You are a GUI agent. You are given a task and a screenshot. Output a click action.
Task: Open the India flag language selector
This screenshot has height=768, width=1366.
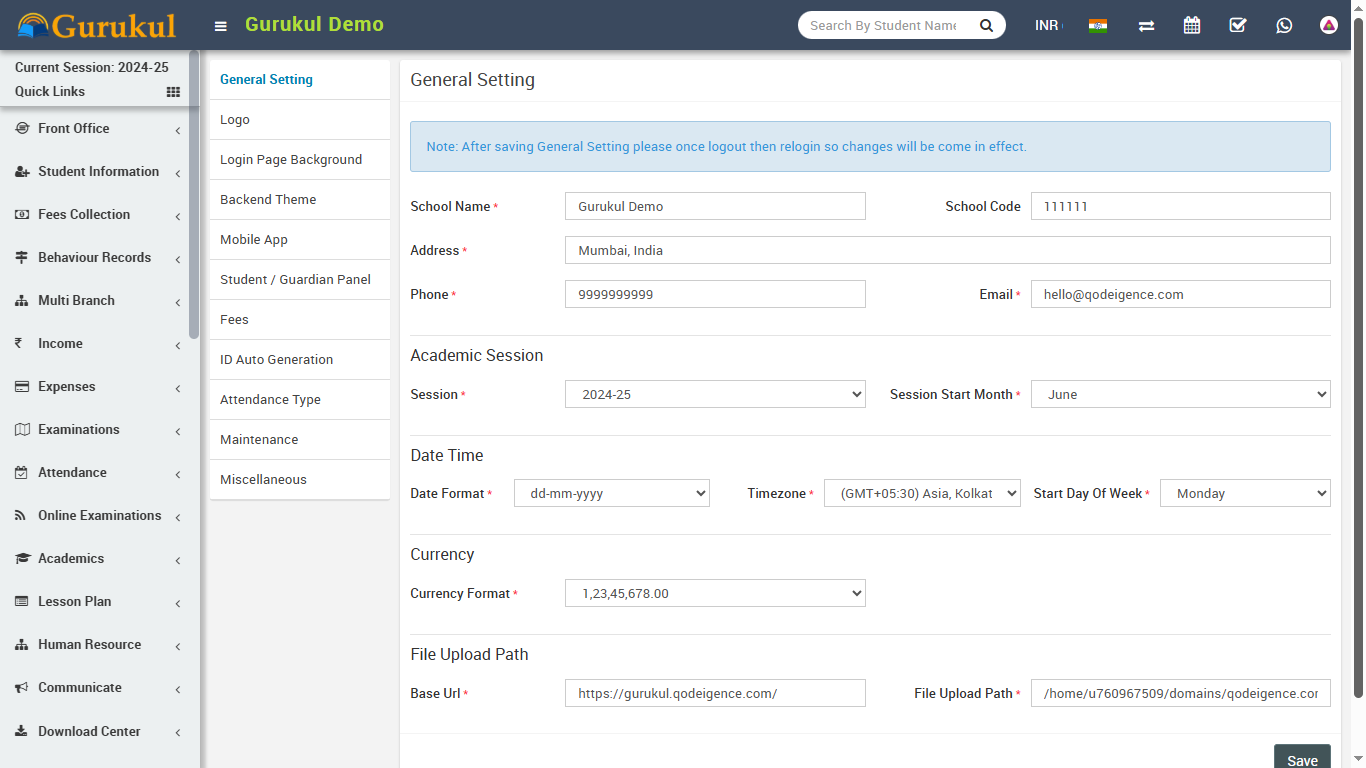click(1098, 25)
